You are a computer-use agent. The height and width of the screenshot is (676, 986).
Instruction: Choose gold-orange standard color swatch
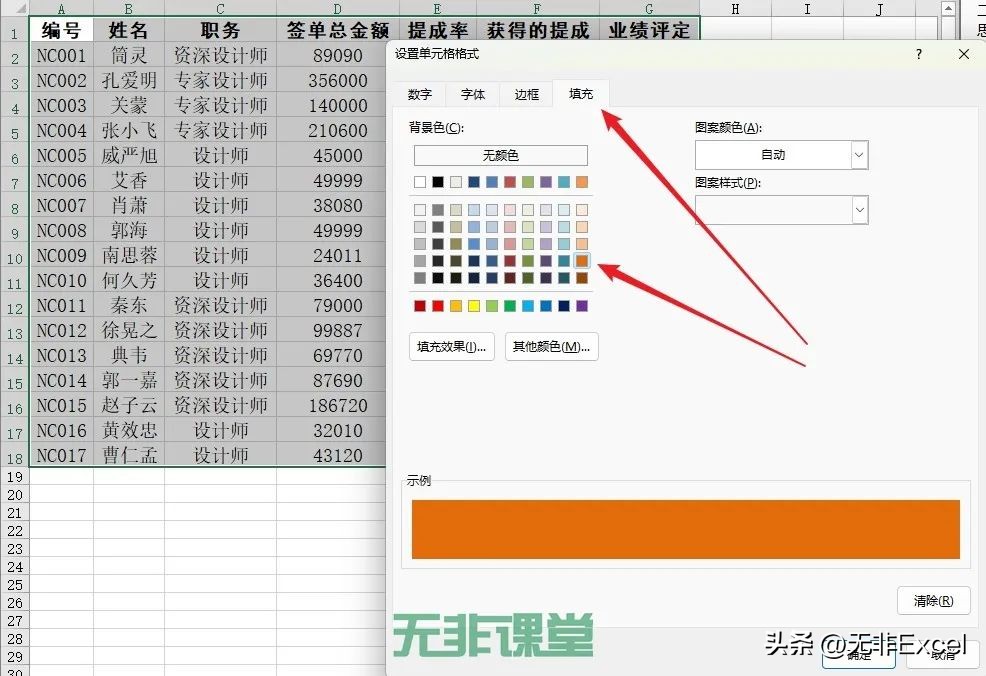[x=456, y=306]
